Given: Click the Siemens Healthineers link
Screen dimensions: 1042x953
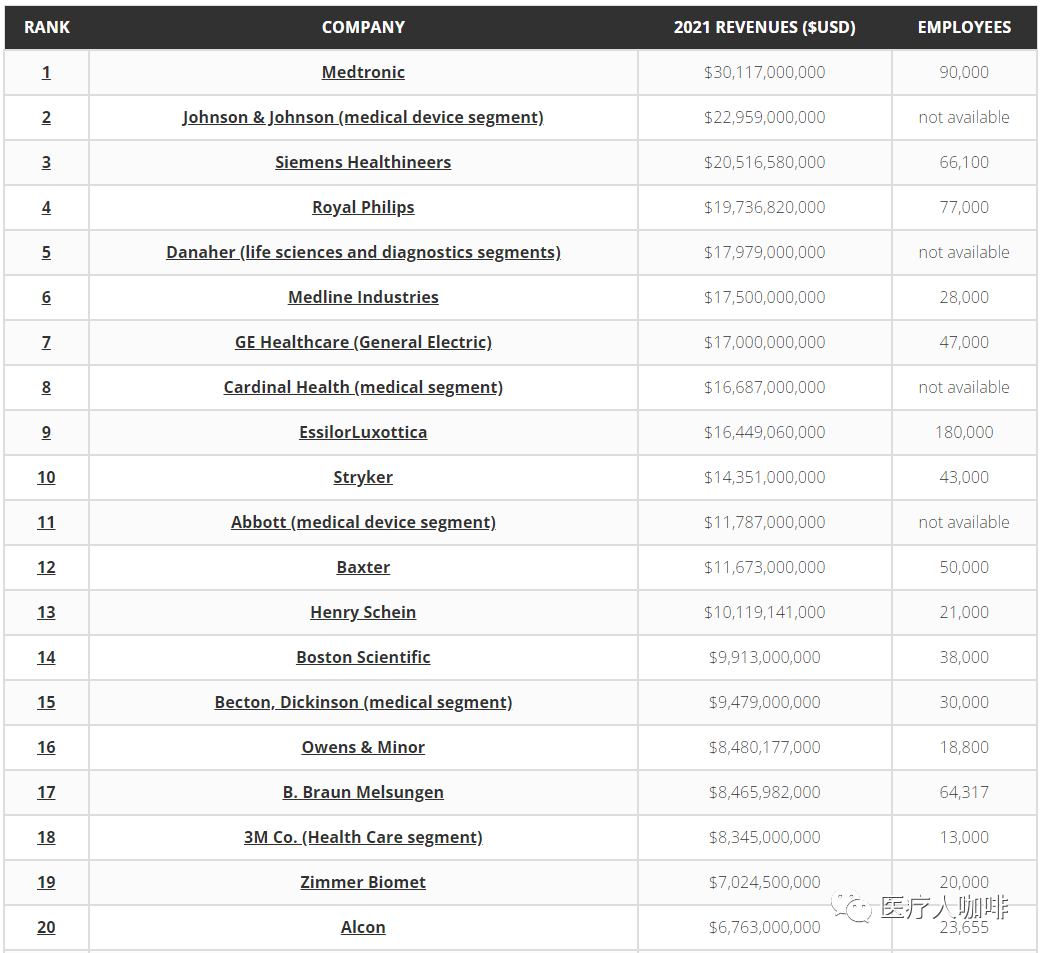Looking at the screenshot, I should 363,162.
